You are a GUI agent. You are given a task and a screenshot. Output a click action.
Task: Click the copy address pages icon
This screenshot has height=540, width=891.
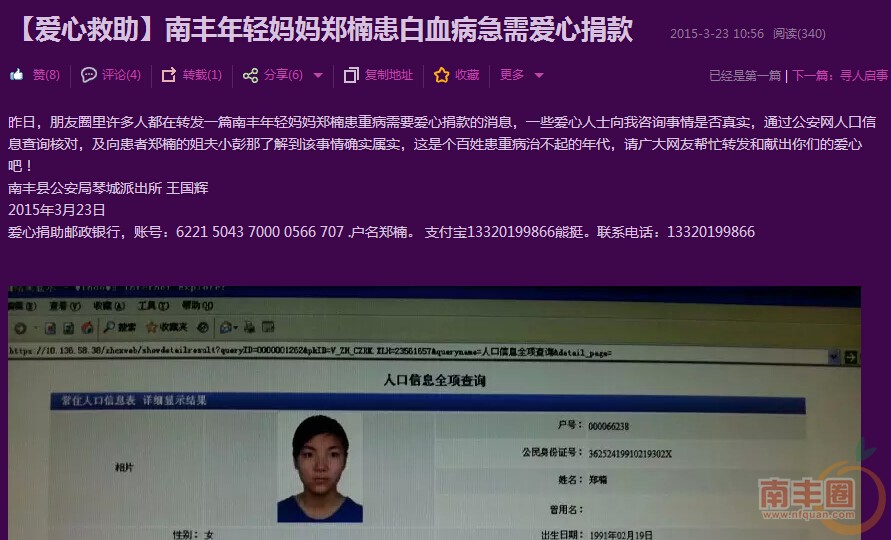point(351,75)
